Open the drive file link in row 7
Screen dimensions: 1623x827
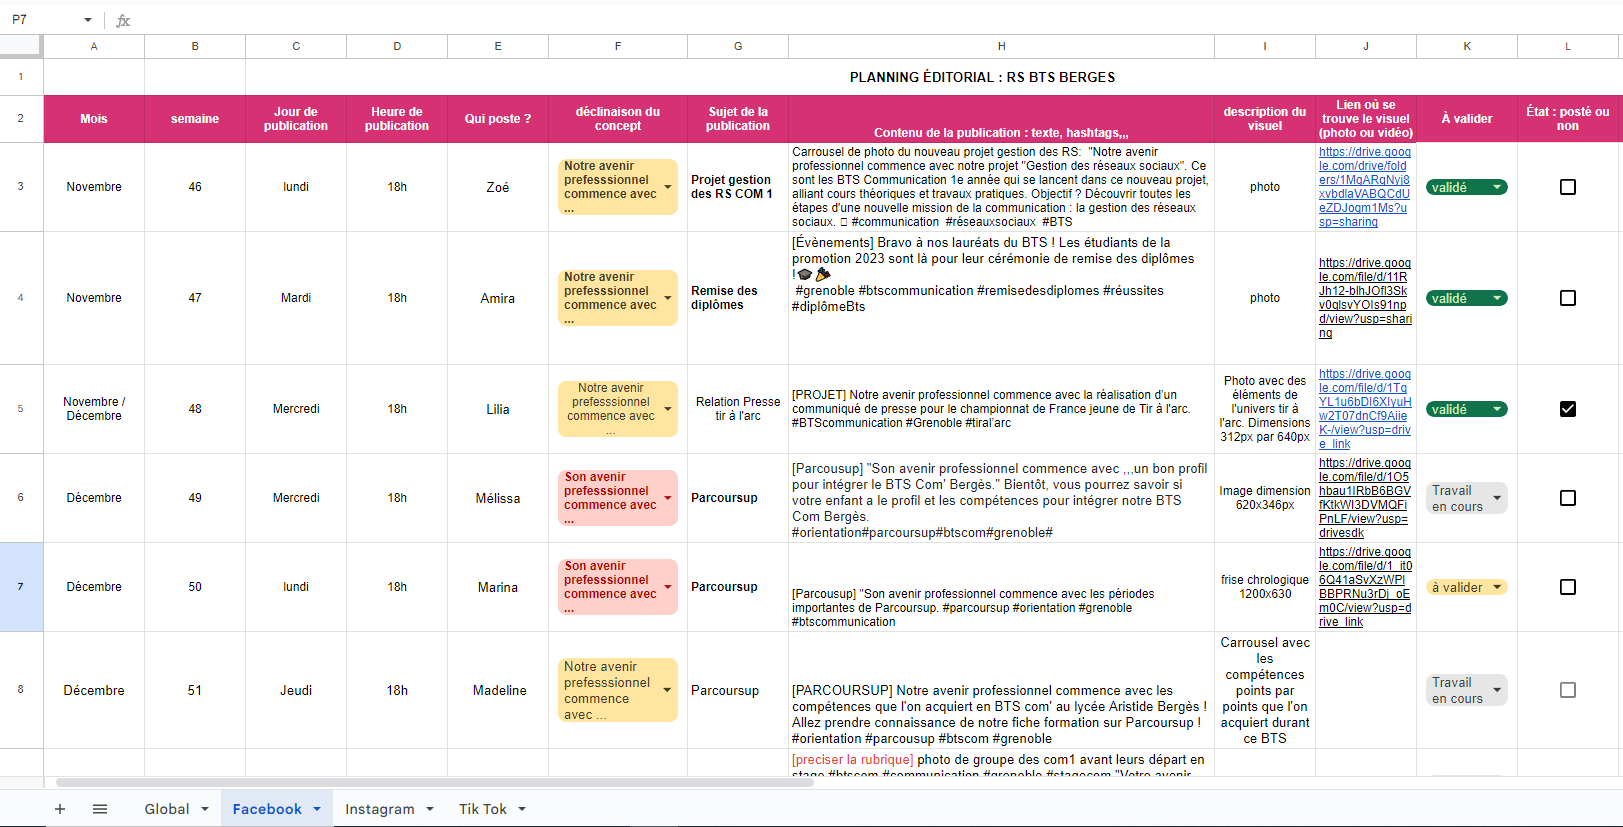(x=1365, y=587)
